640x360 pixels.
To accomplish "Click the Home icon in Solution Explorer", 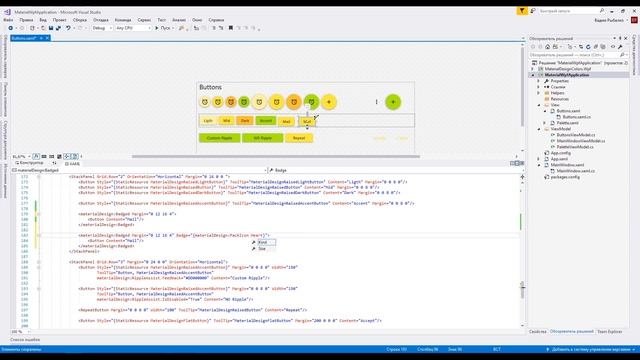I will tap(548, 47).
